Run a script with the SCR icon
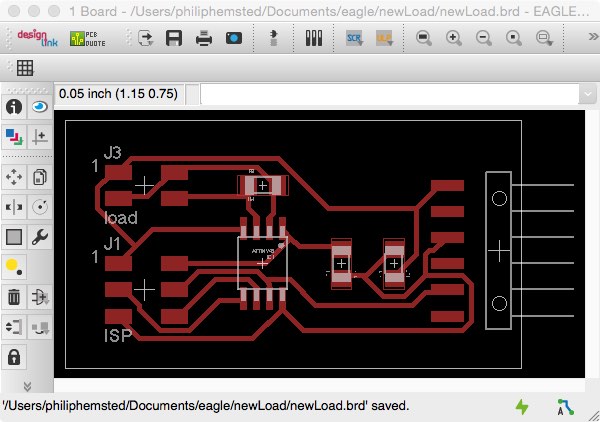Viewport: 600px width, 422px height. tap(354, 38)
